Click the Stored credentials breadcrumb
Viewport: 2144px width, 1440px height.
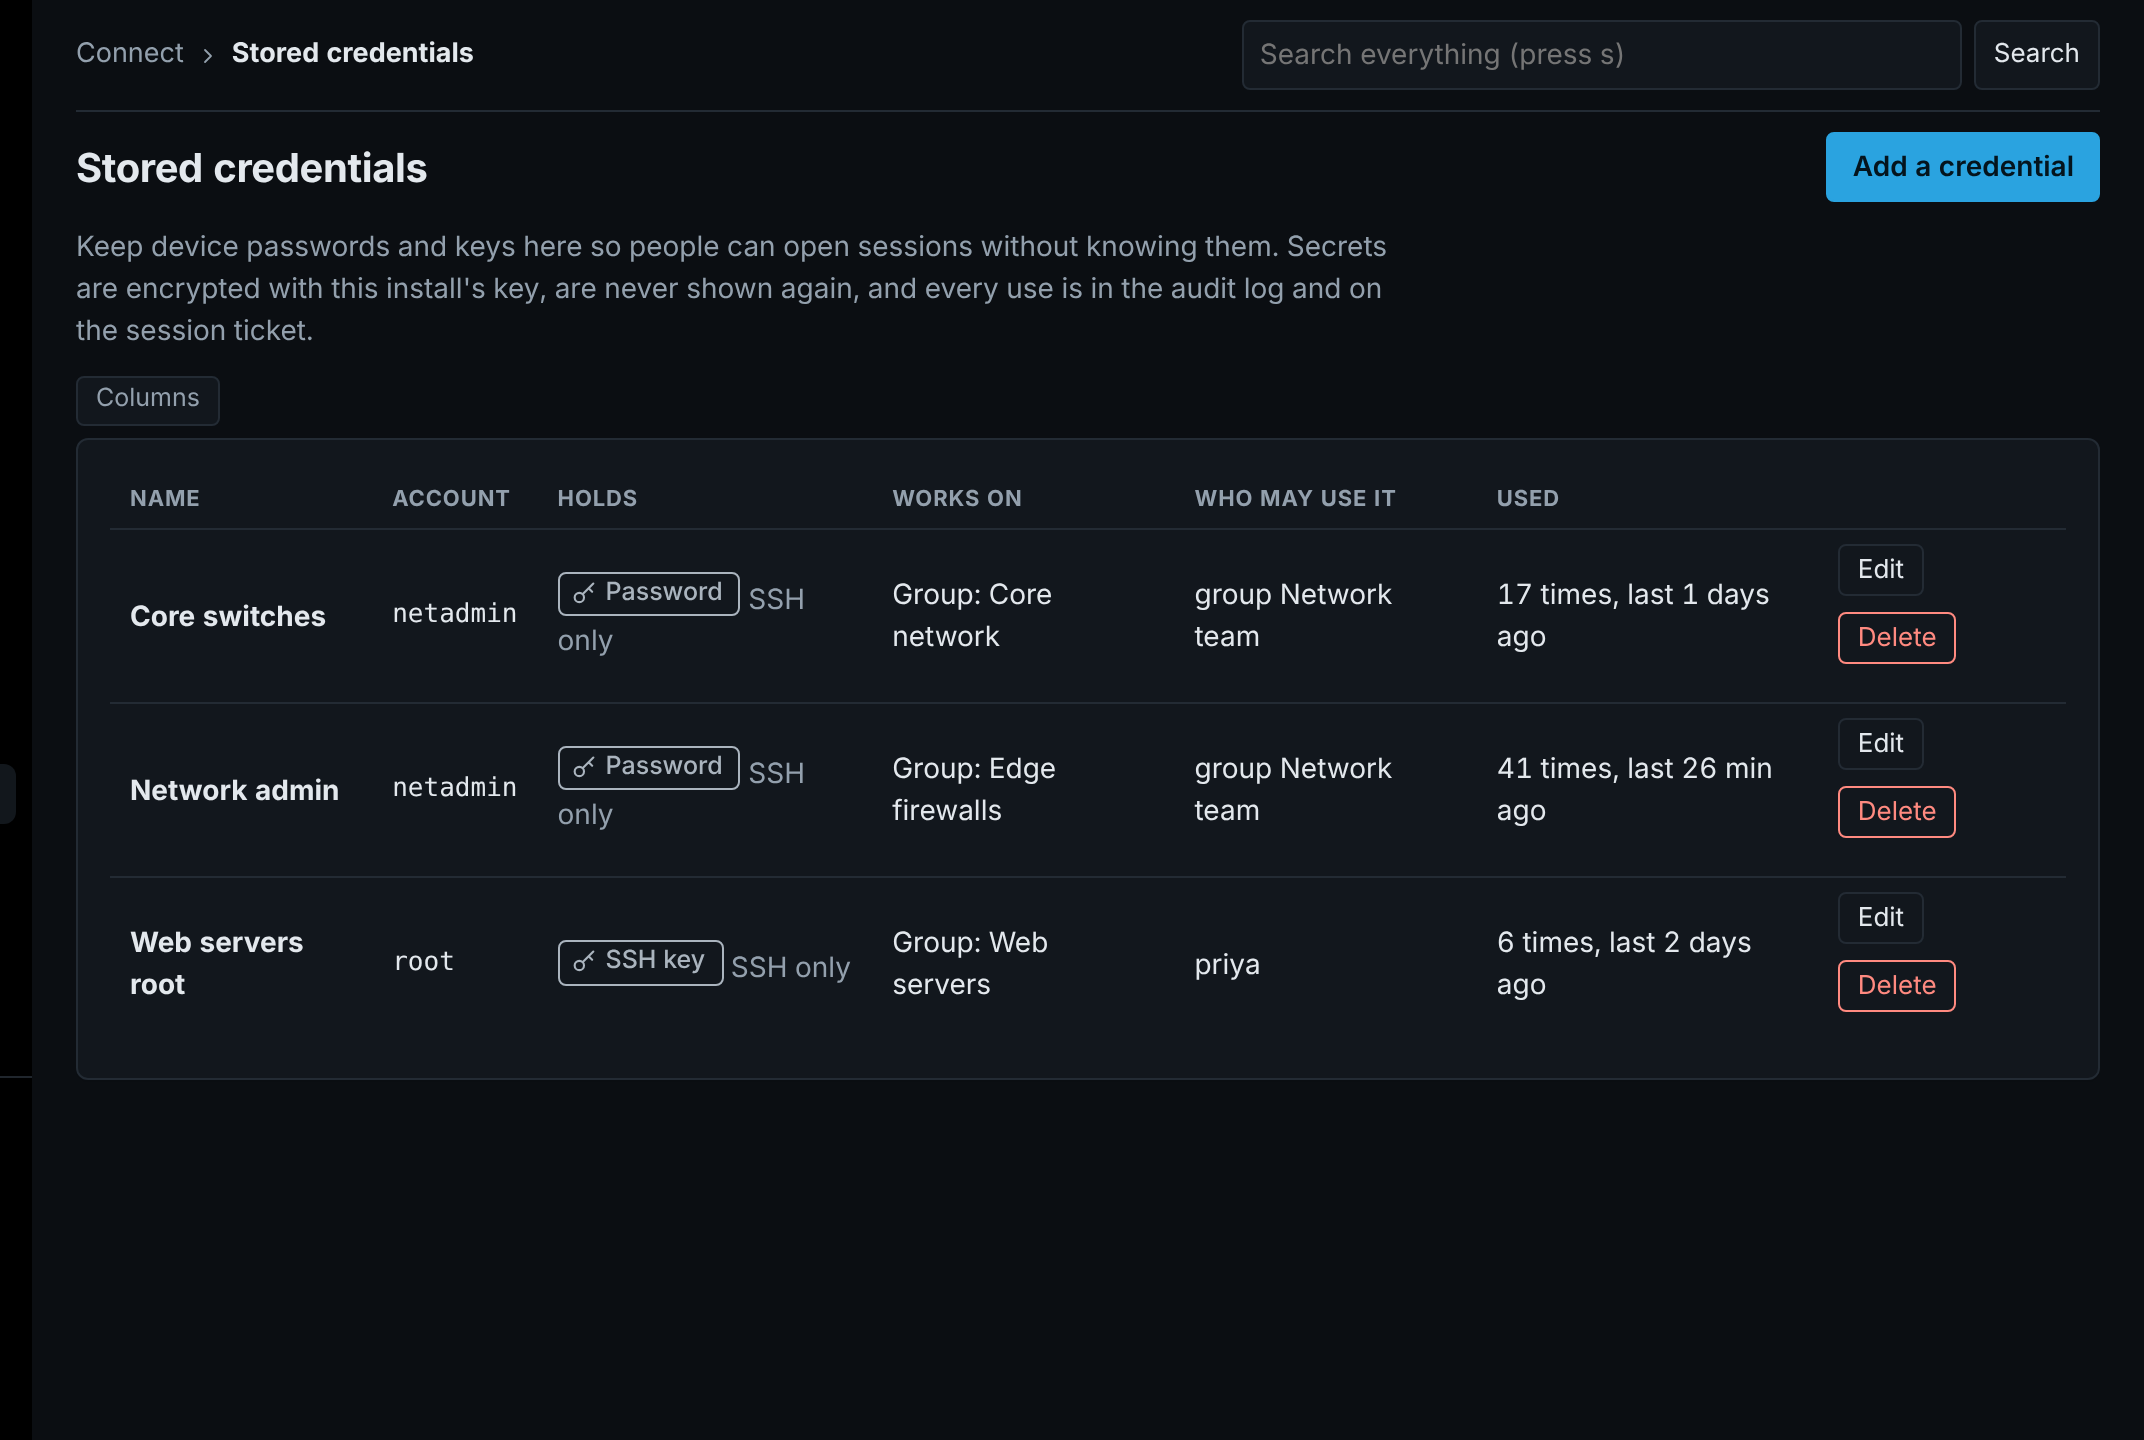click(x=352, y=53)
